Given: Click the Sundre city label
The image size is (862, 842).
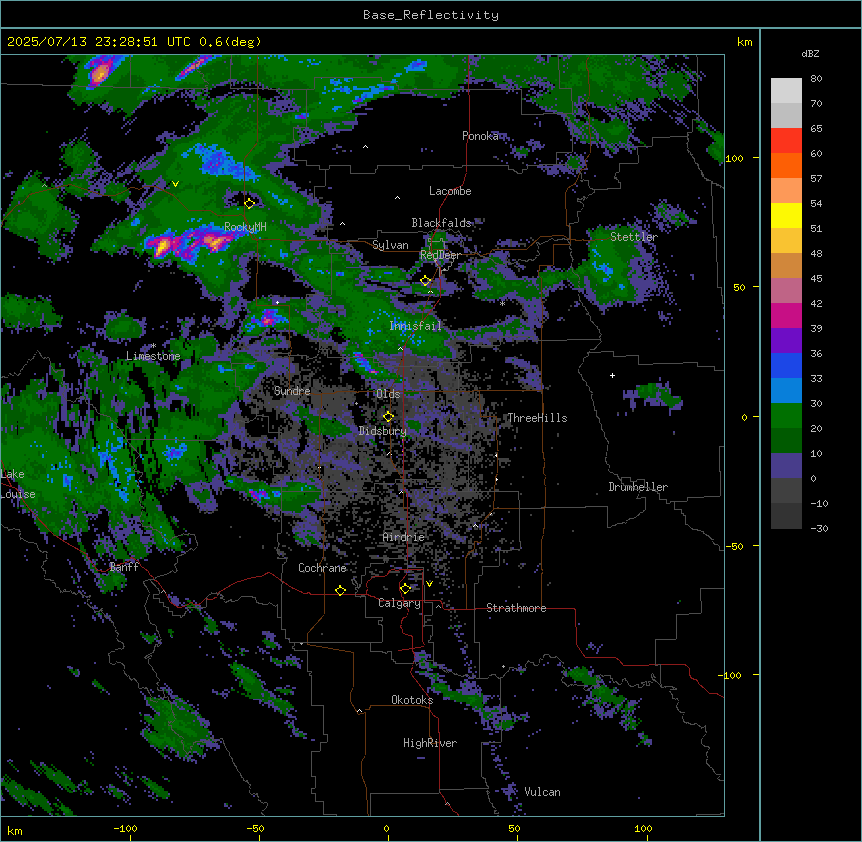Looking at the screenshot, I should (x=292, y=391).
